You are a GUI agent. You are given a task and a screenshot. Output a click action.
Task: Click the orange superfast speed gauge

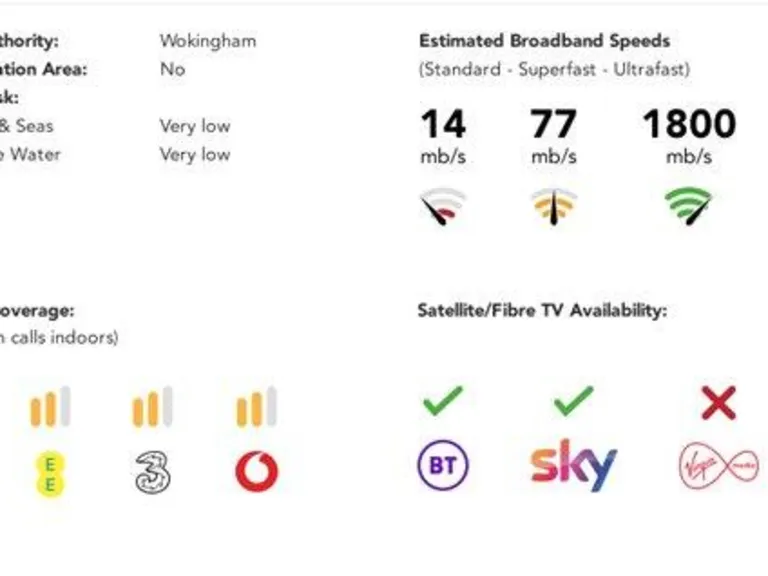click(x=553, y=207)
